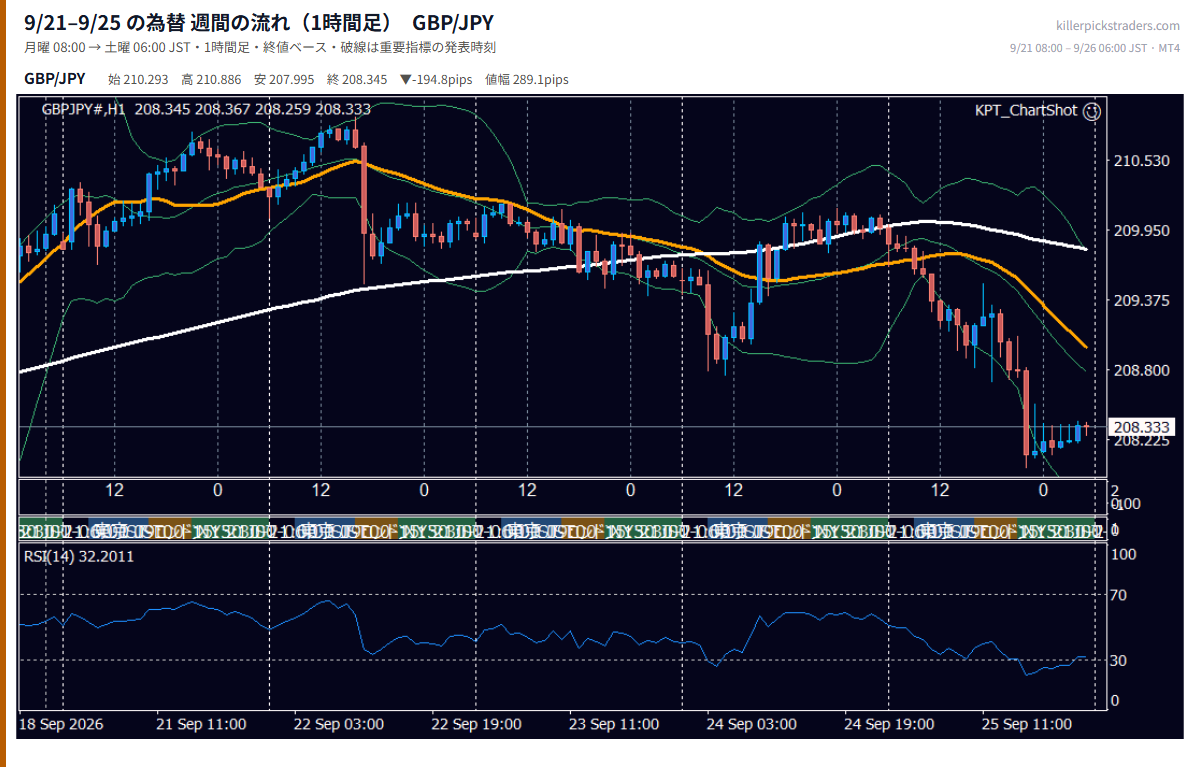Screen dimensions: 1200x767
Task: Click the 209.375 price axis label
Action: tap(1141, 300)
